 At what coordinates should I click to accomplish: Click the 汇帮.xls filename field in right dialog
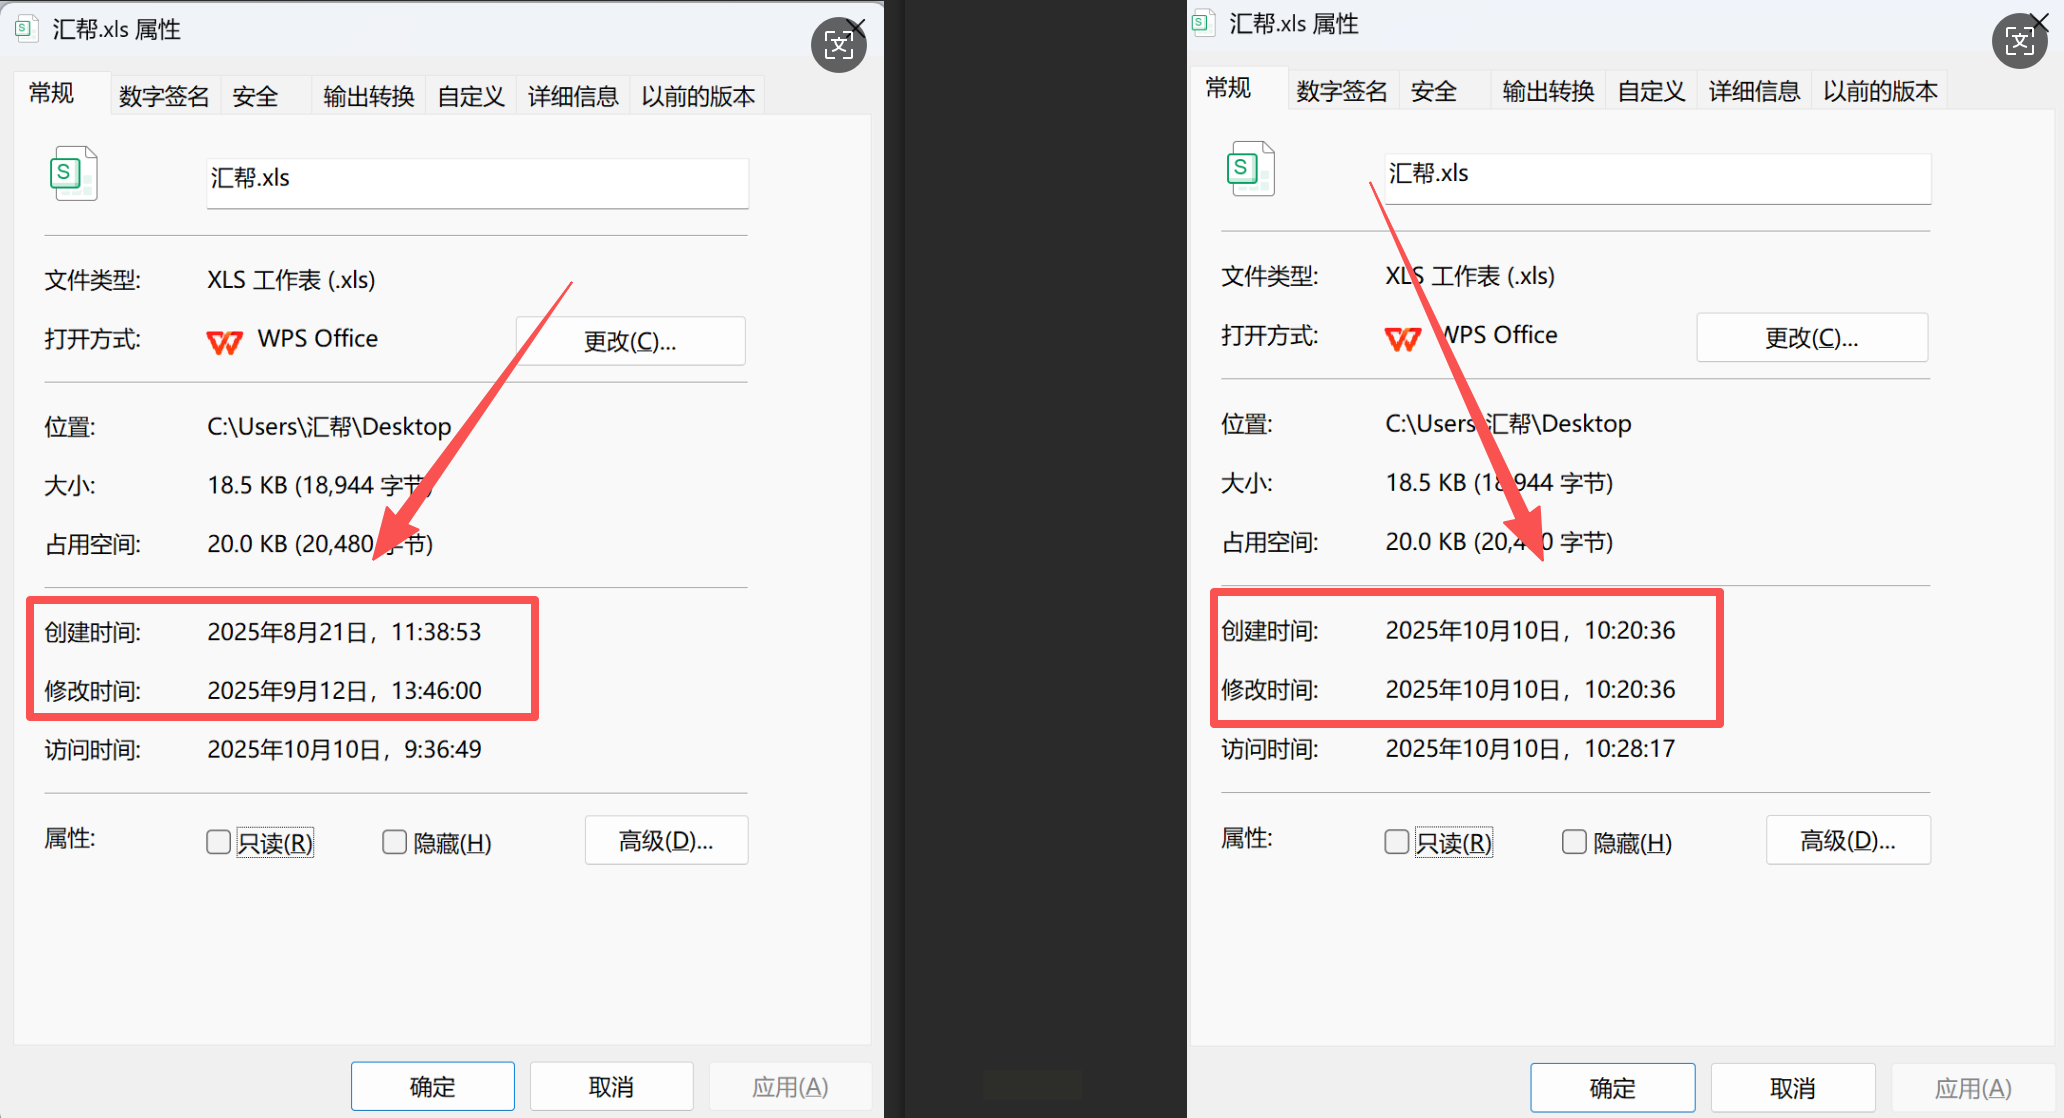pyautogui.click(x=1656, y=178)
